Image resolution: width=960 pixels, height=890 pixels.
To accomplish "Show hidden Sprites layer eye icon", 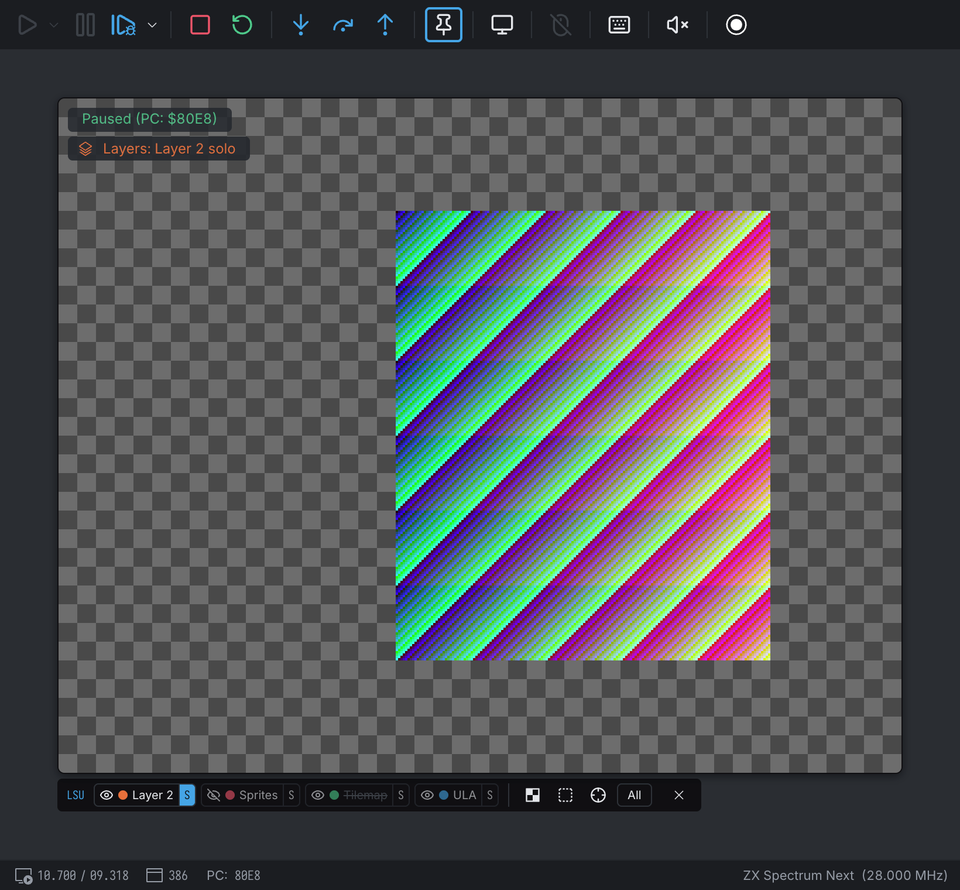I will pos(214,795).
